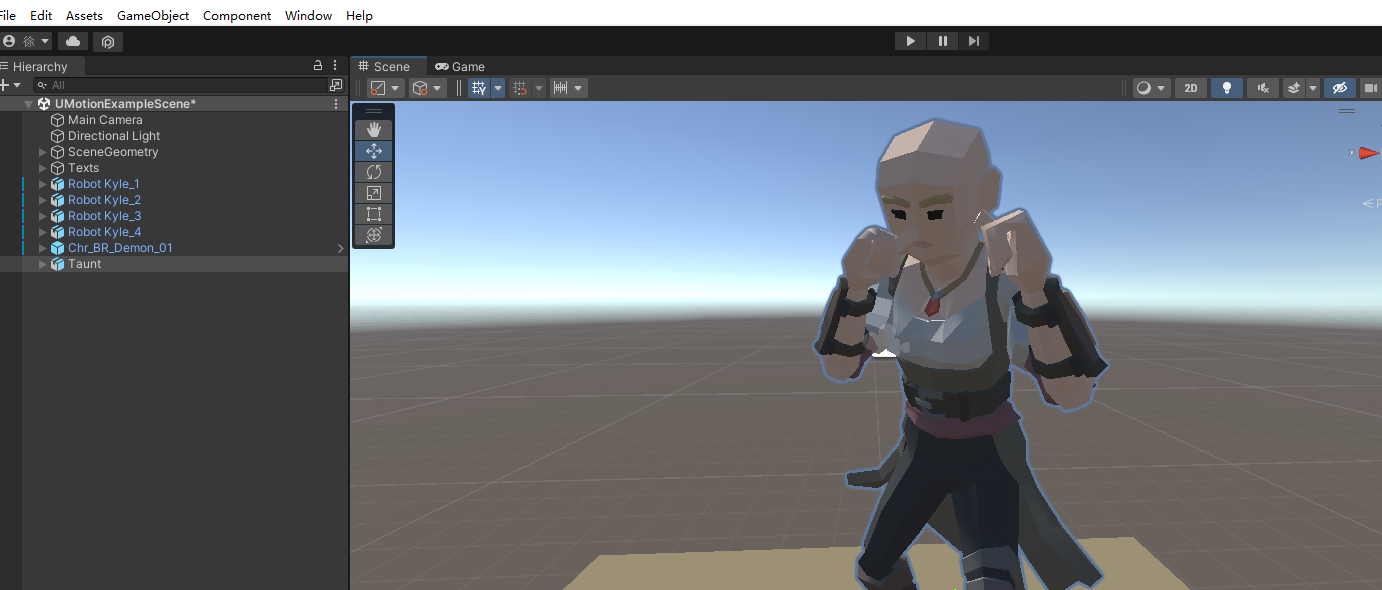The height and width of the screenshot is (590, 1382).
Task: Click the Hierarchy lock icon
Action: 318,66
